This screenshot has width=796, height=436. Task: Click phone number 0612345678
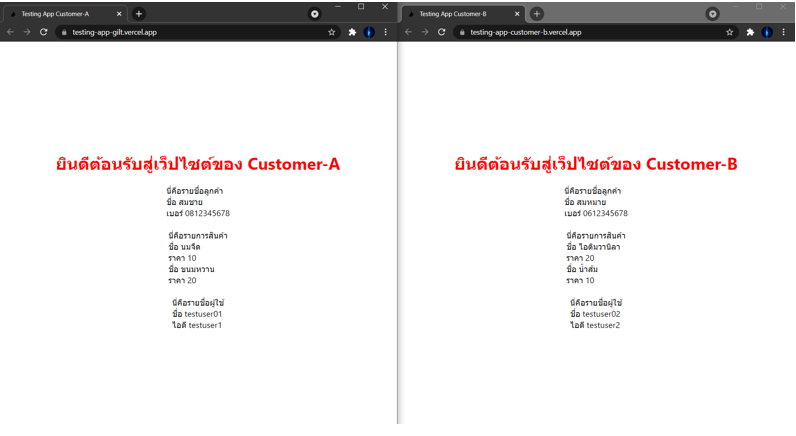(x=605, y=213)
